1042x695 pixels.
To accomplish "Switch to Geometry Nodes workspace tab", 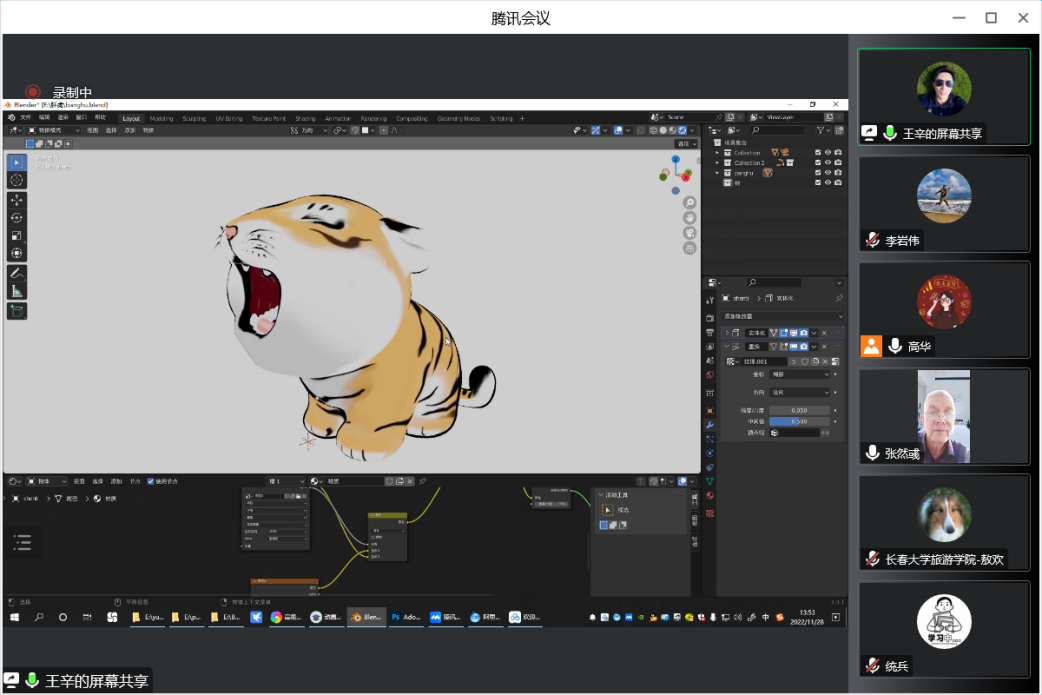I will [459, 119].
